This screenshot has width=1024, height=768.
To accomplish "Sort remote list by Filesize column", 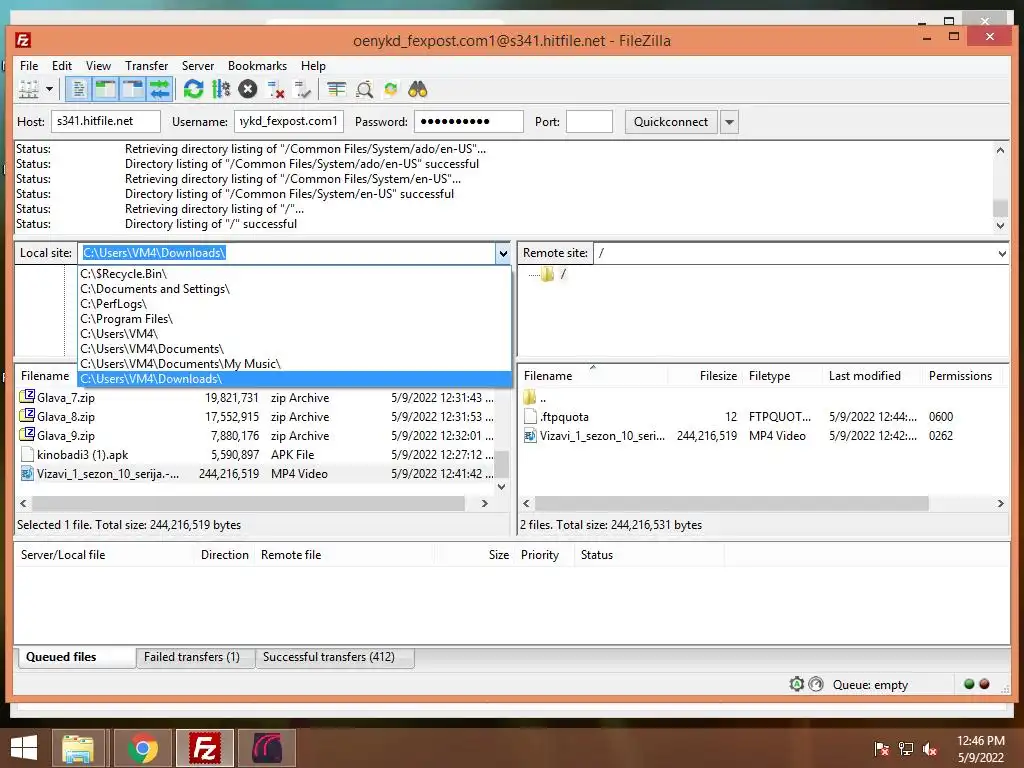I will coord(705,376).
